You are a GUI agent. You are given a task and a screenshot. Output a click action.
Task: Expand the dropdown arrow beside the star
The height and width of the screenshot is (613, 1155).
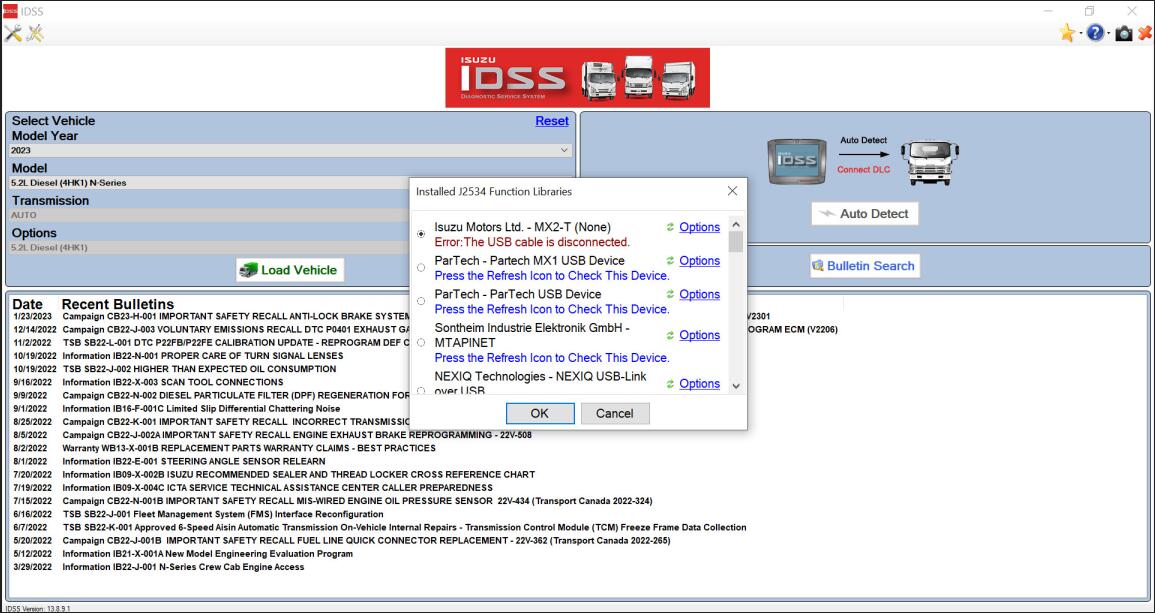click(x=1081, y=34)
